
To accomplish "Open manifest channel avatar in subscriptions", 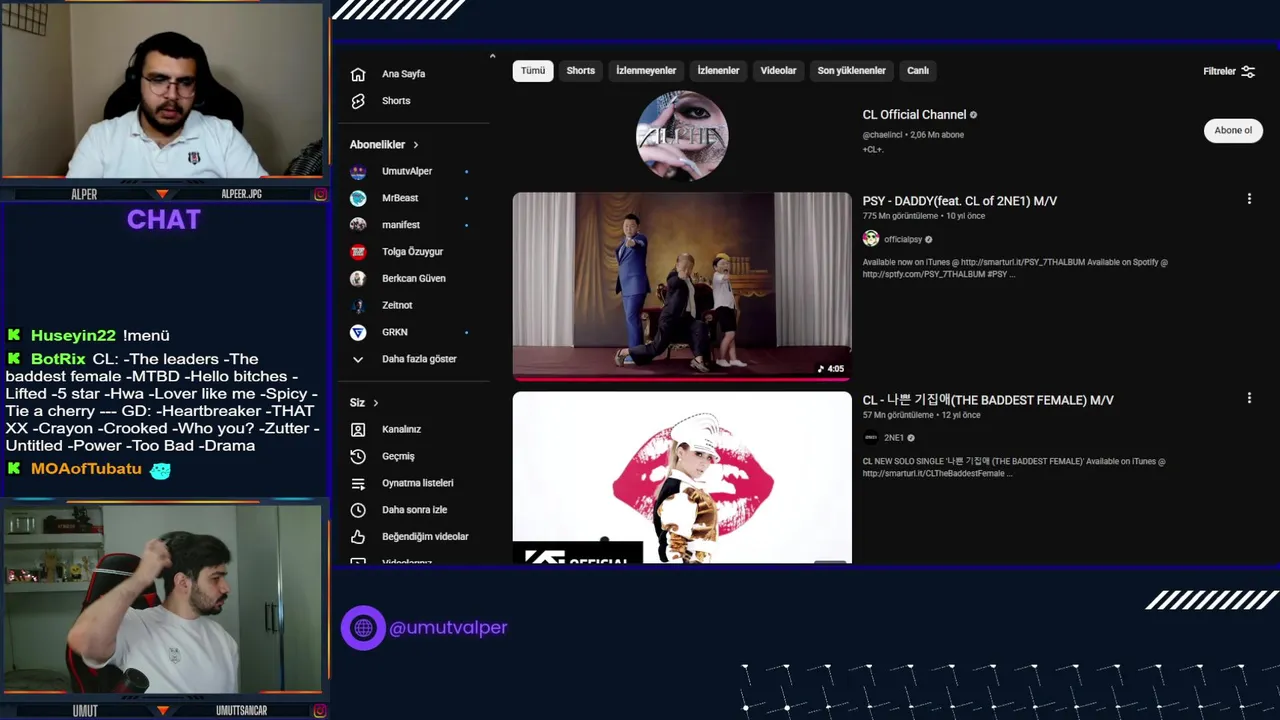I will (x=358, y=225).
